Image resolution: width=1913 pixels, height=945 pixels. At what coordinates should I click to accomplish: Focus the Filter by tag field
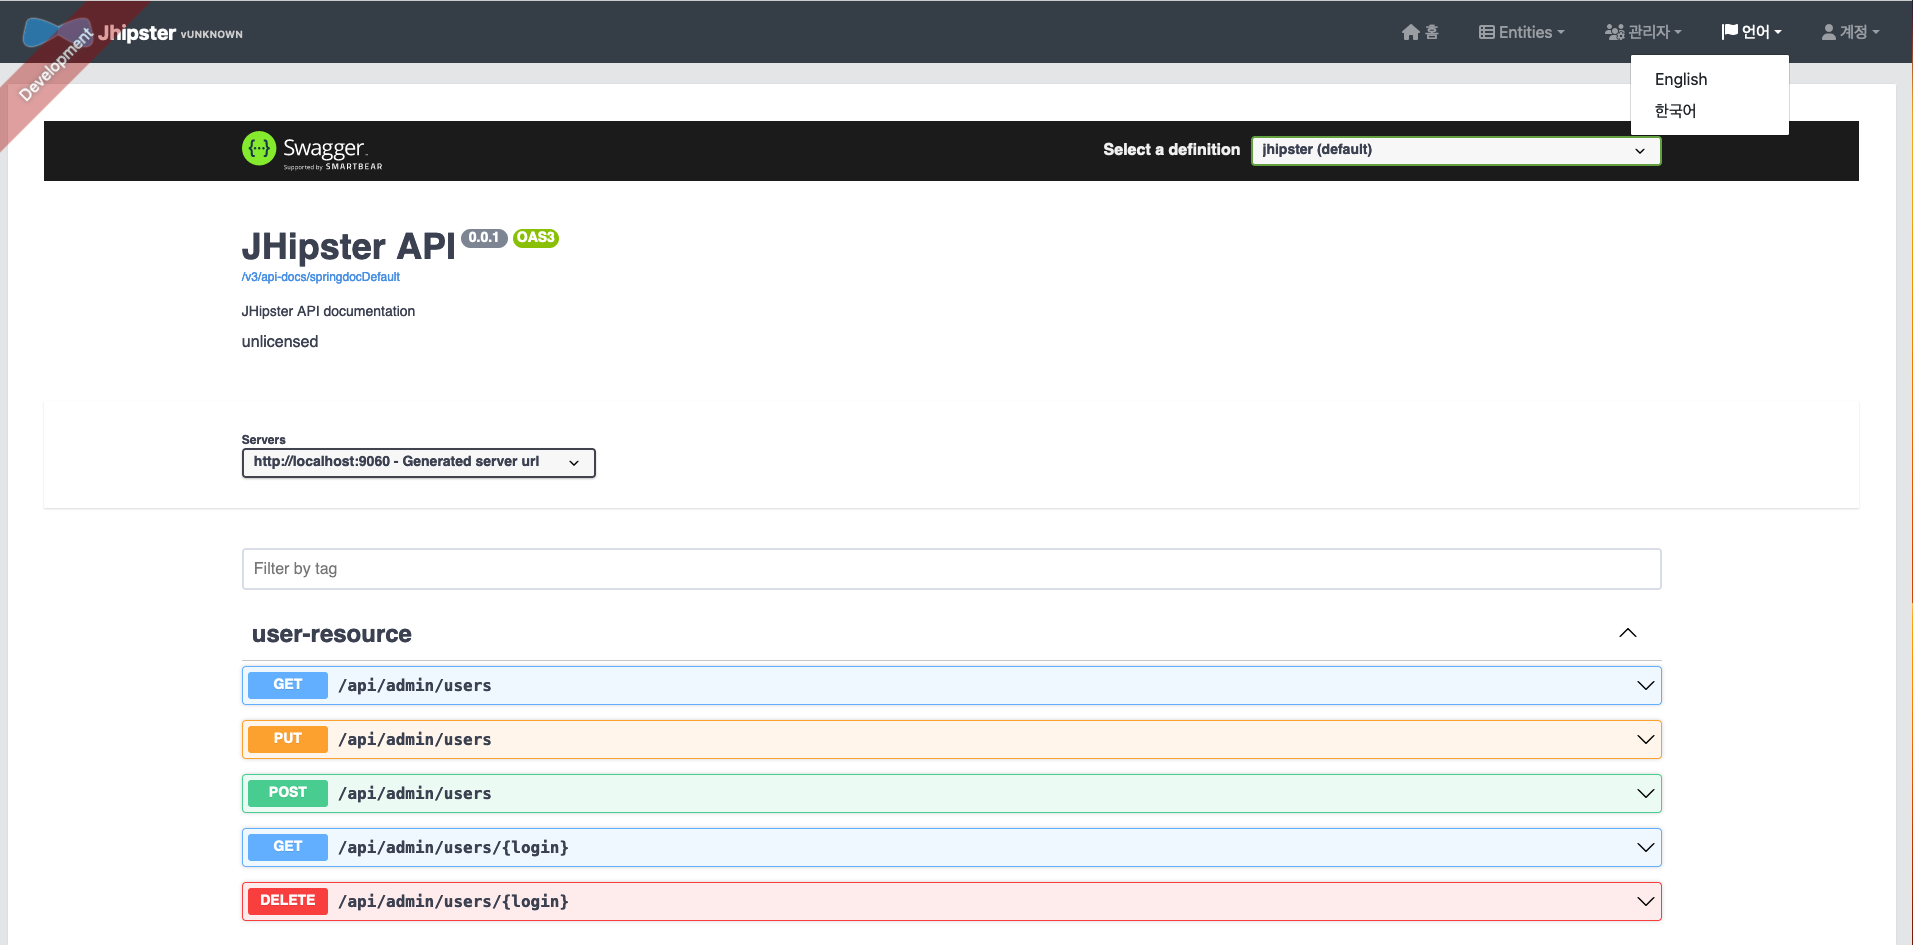click(951, 569)
